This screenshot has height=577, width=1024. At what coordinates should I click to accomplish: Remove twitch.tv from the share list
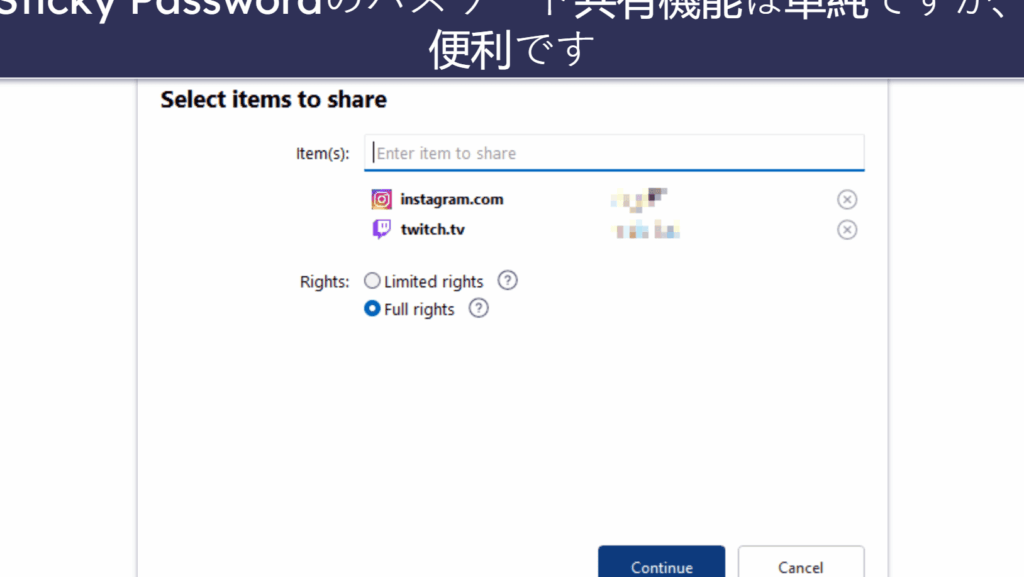coord(847,230)
